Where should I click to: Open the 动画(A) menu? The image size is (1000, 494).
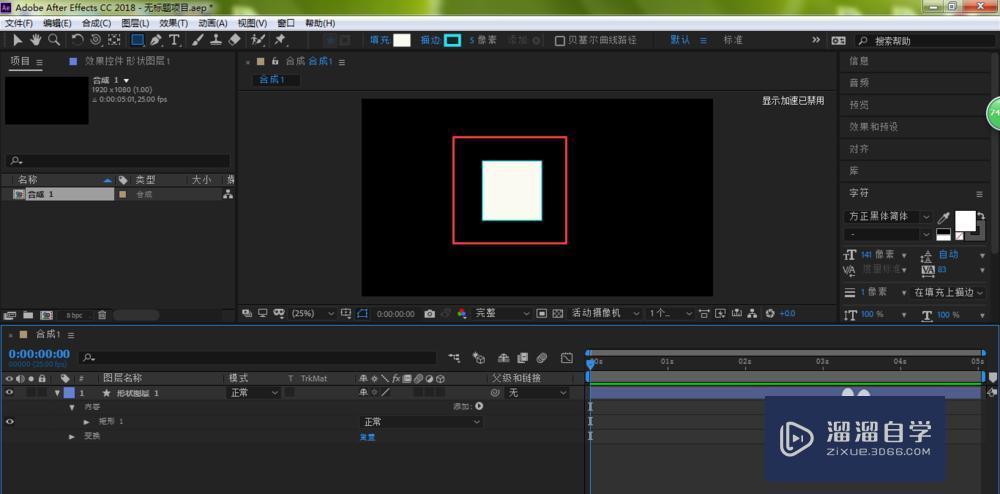coord(213,23)
